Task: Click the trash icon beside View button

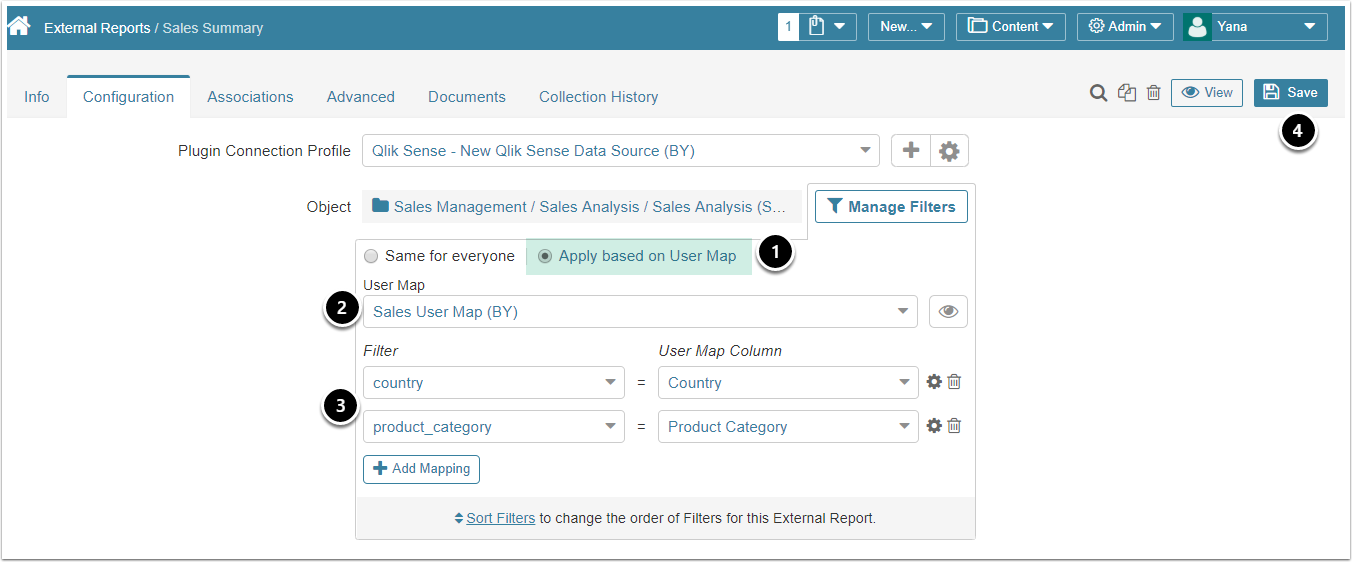Action: (1153, 93)
